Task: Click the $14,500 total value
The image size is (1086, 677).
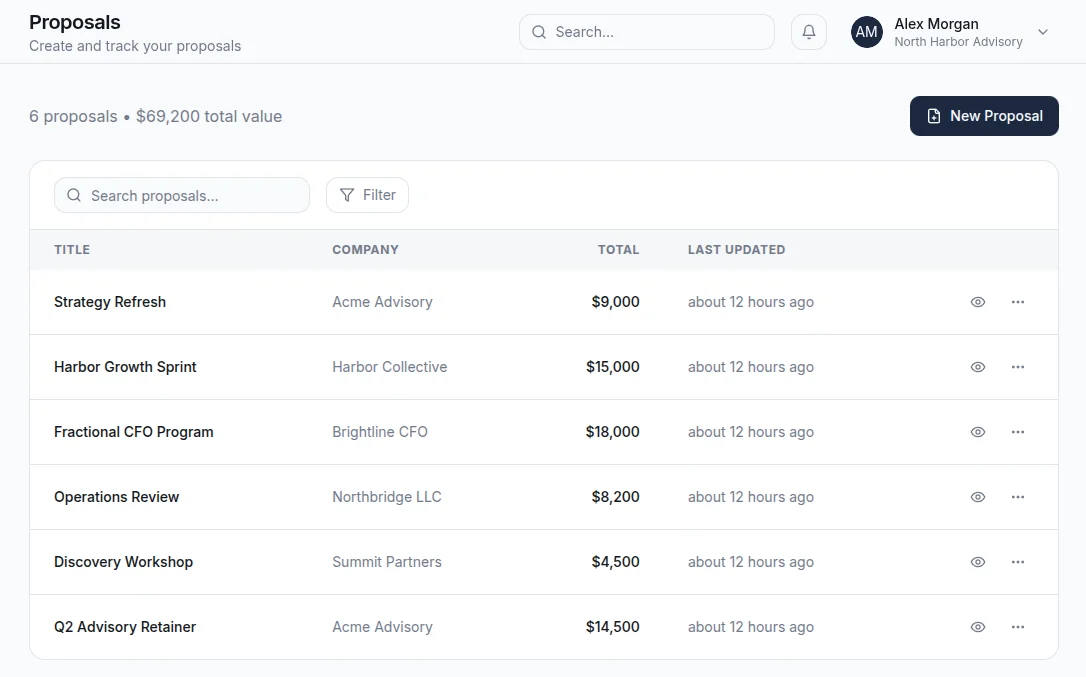Action: tap(612, 627)
